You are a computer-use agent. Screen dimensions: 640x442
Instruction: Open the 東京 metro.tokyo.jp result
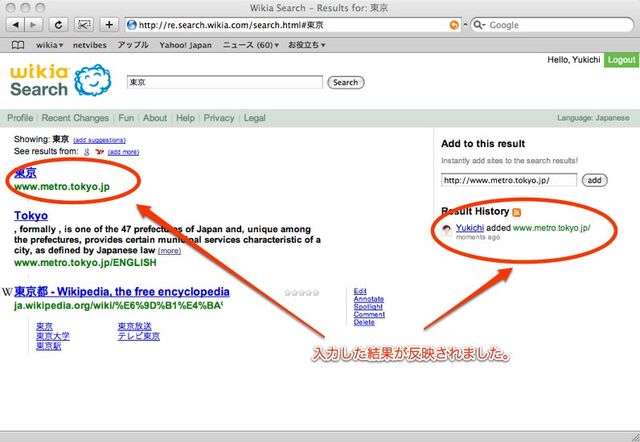click(x=25, y=173)
